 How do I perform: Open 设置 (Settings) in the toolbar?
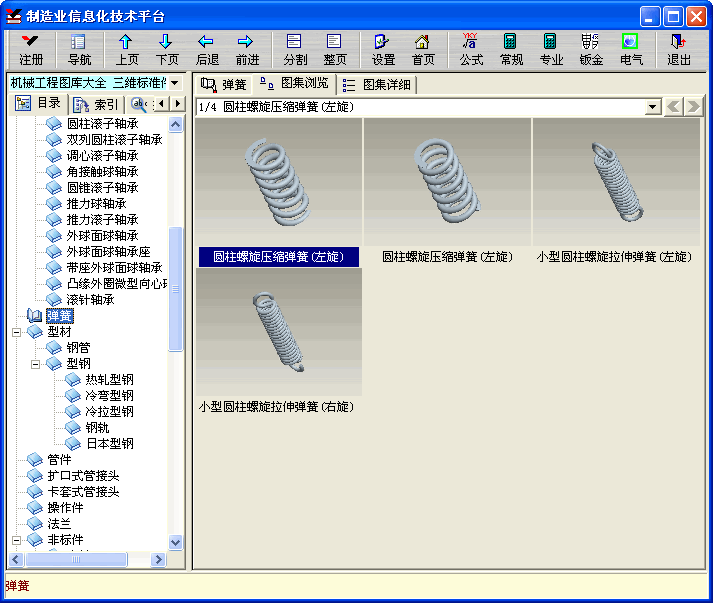coord(383,49)
